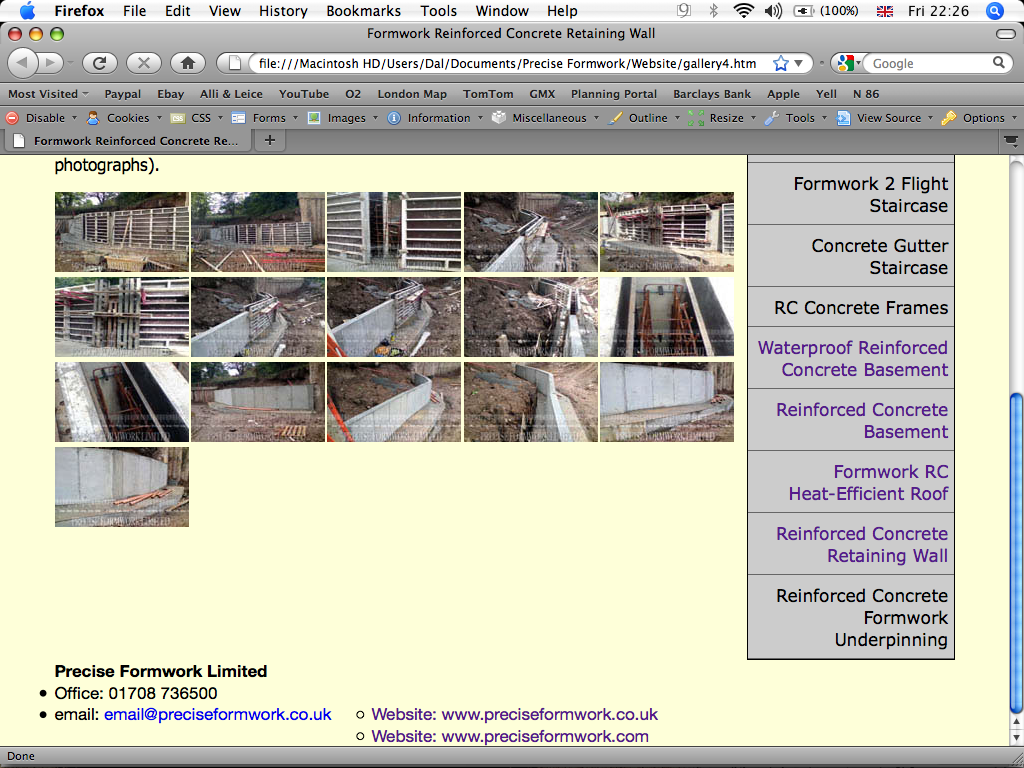
Task: Open the Paypal bookmark
Action: tap(123, 94)
